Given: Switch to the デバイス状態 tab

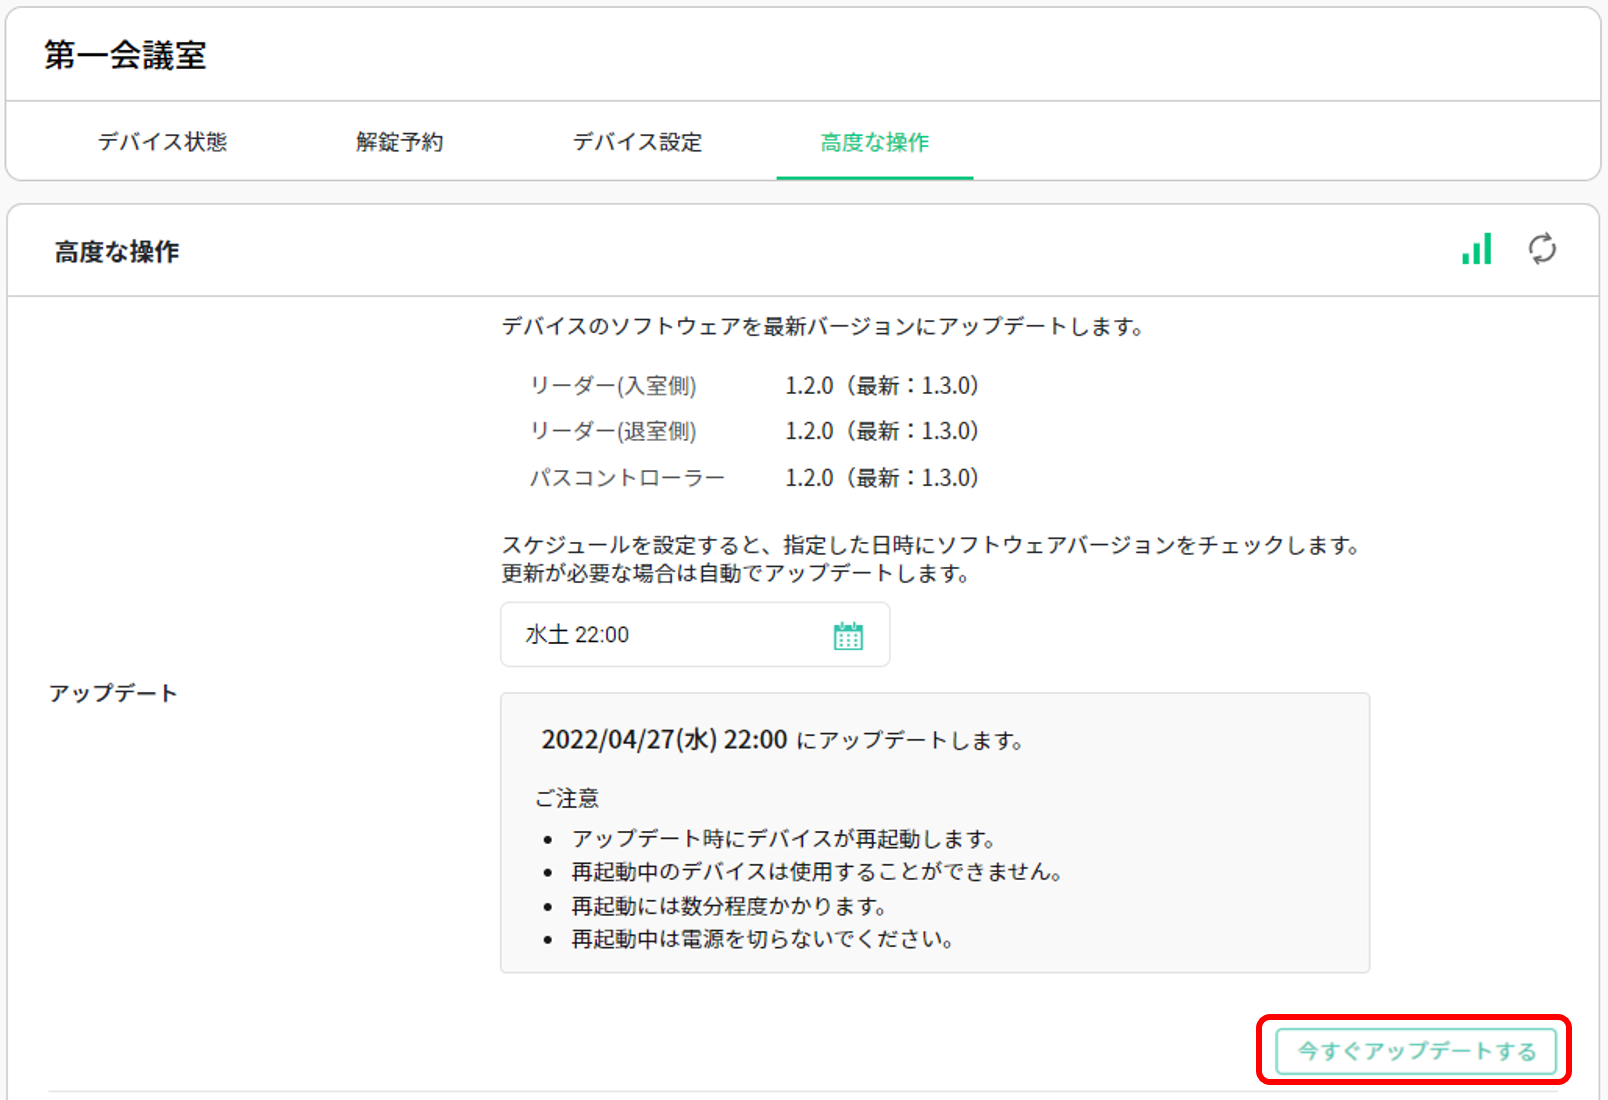Looking at the screenshot, I should click(x=164, y=142).
